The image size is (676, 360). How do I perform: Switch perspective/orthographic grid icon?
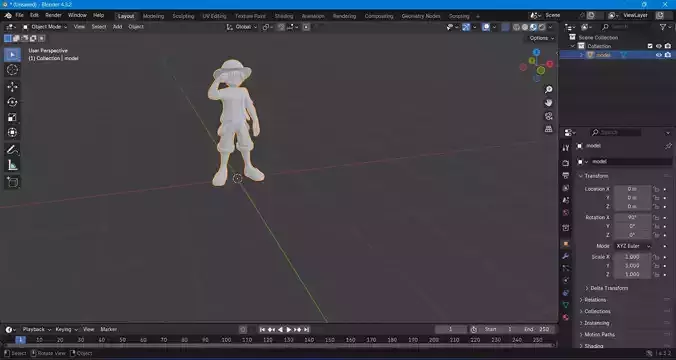pos(548,129)
